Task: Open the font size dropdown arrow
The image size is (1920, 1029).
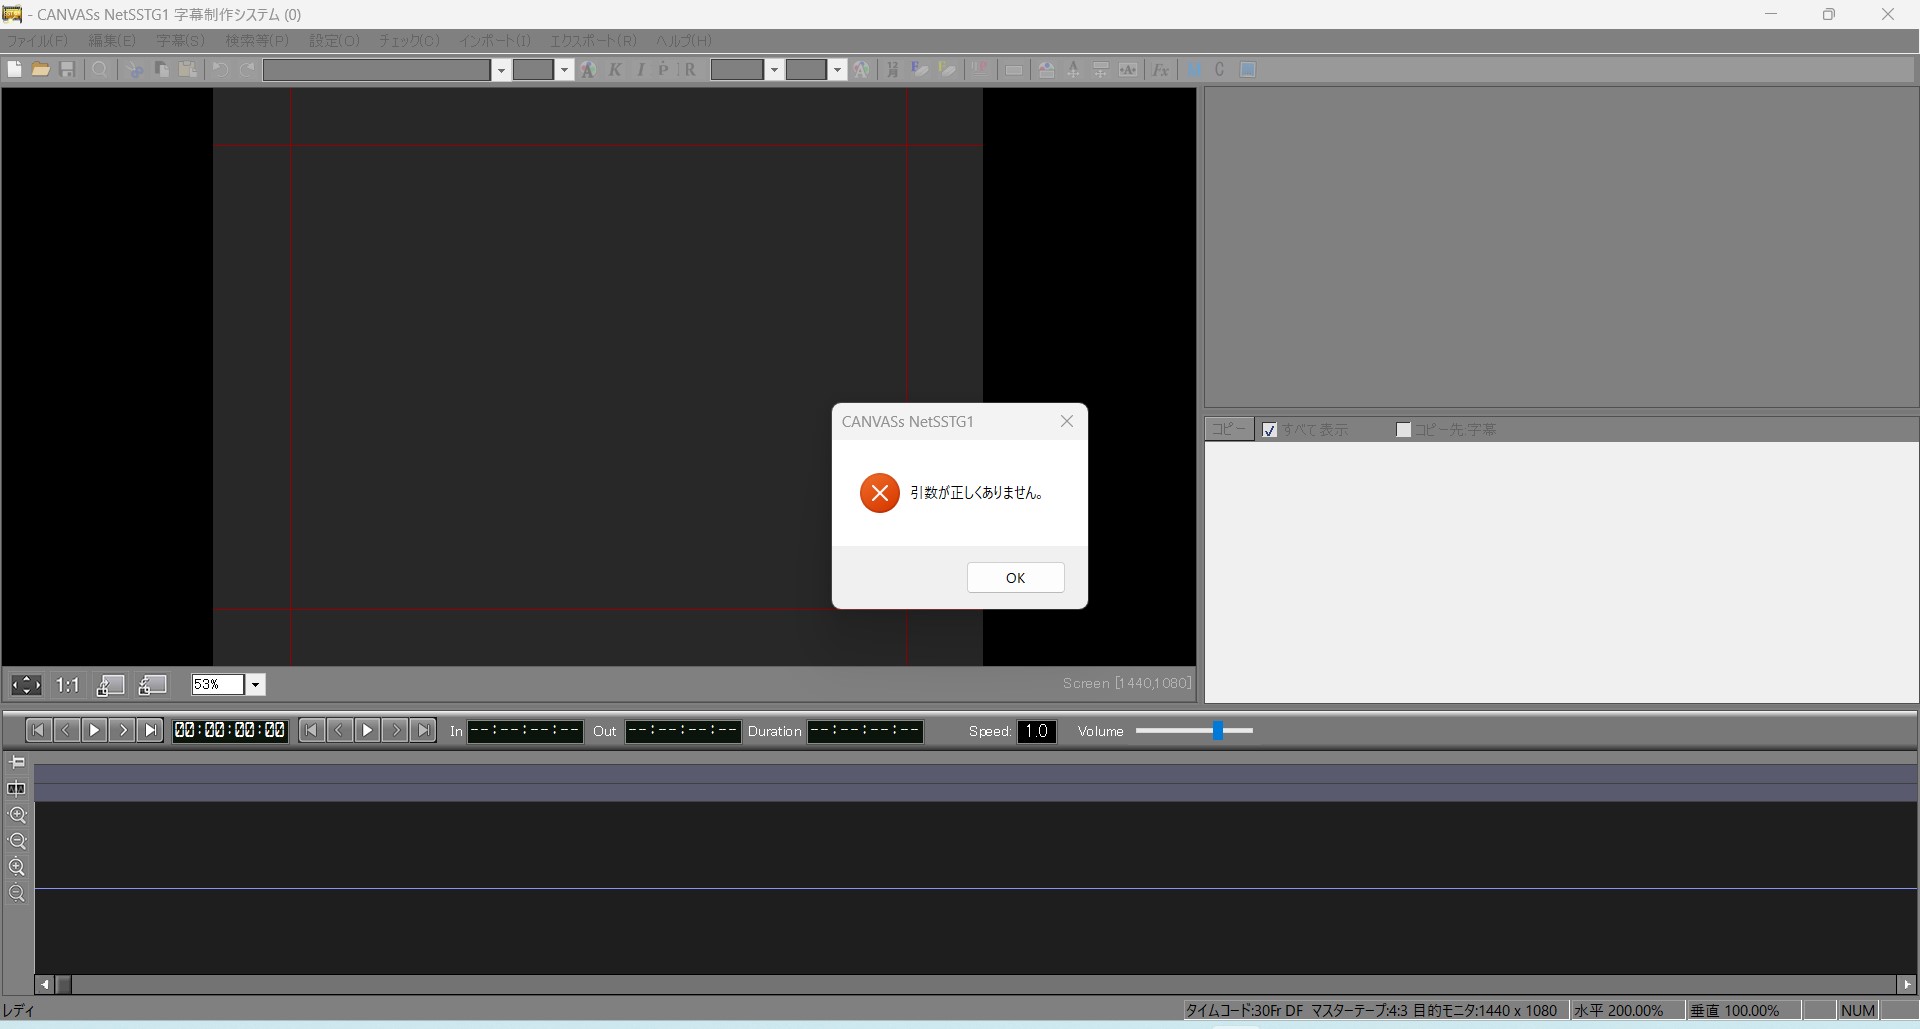Action: tap(564, 70)
